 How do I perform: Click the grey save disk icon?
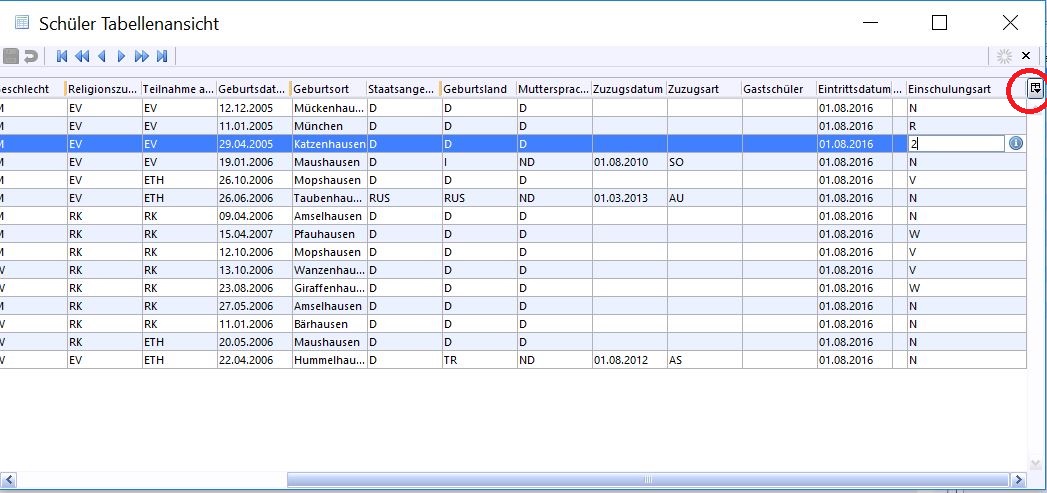pyautogui.click(x=10, y=56)
